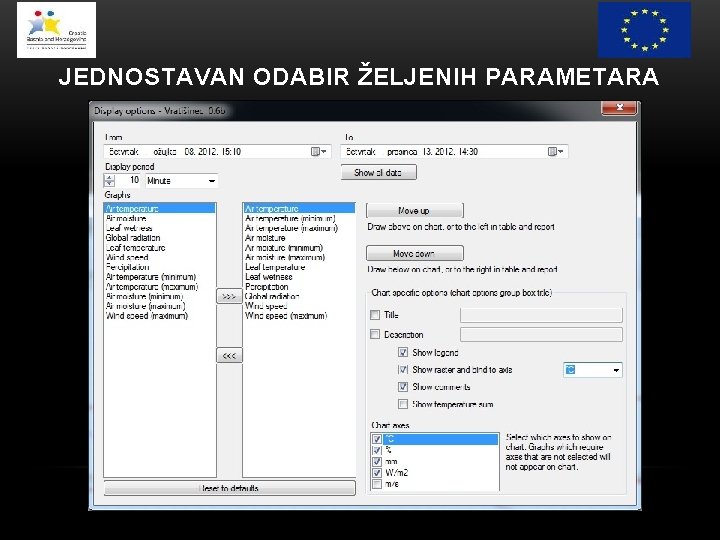
Task: Uncheck the % chart axis
Action: (x=377, y=450)
